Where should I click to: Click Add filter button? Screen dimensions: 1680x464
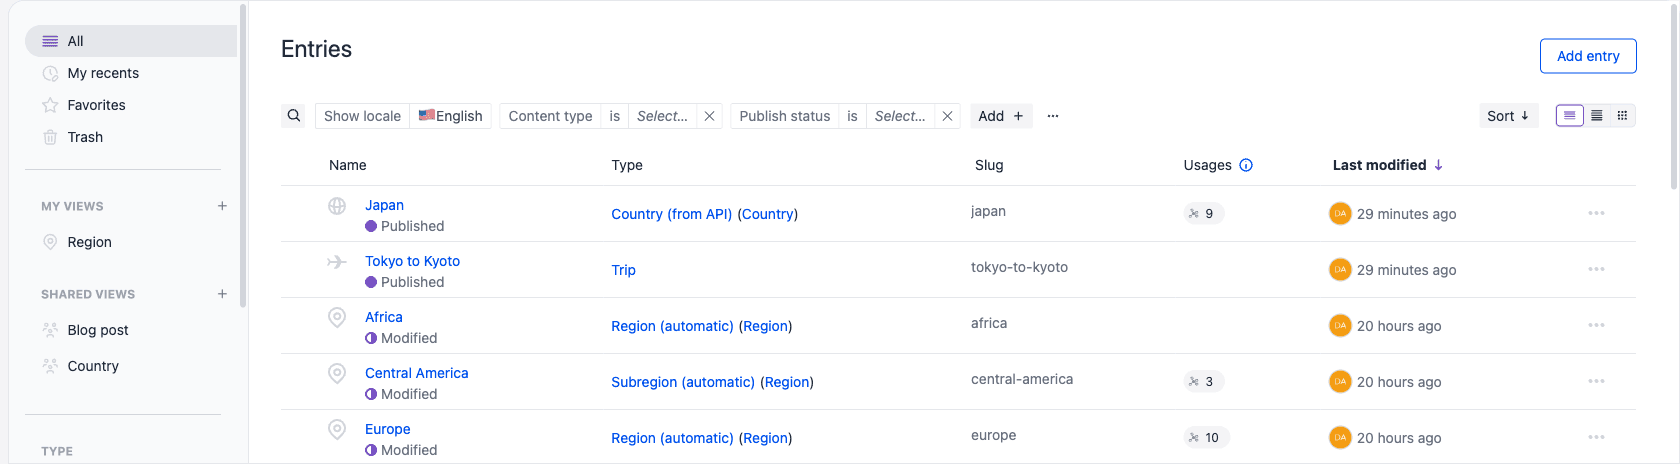click(x=1001, y=116)
